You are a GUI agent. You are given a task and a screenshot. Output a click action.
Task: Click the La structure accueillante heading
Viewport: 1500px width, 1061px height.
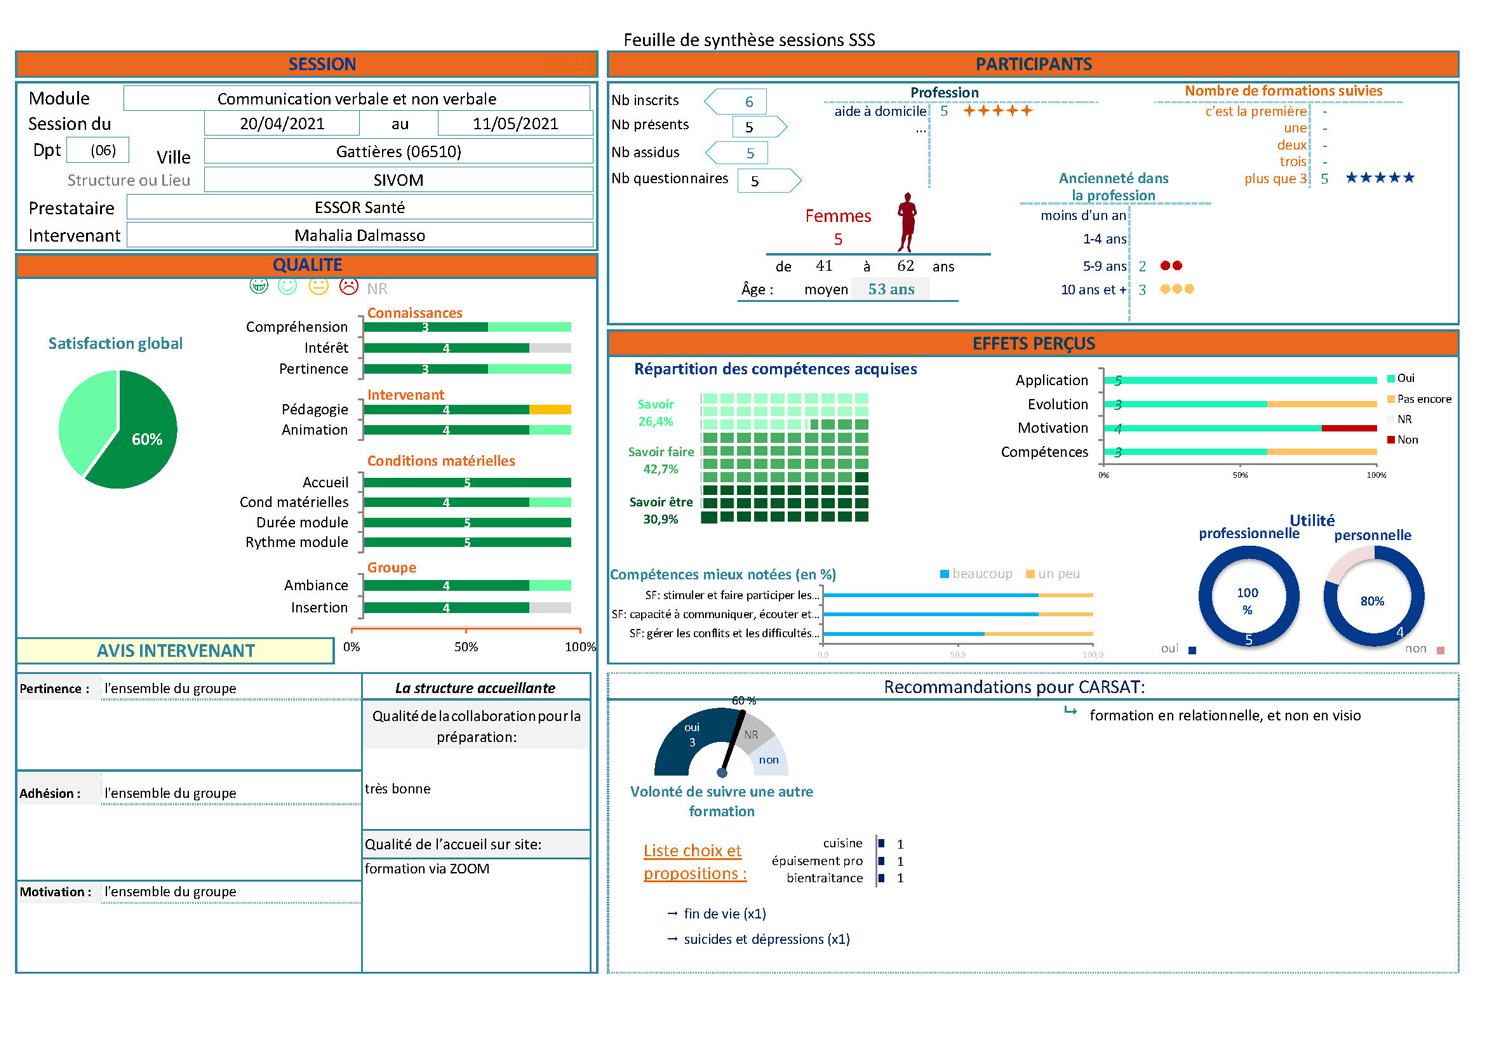coord(475,688)
